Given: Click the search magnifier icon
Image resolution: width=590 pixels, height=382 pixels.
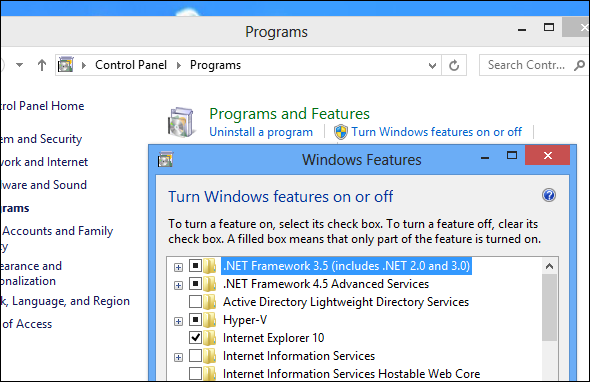Looking at the screenshot, I should [x=579, y=65].
